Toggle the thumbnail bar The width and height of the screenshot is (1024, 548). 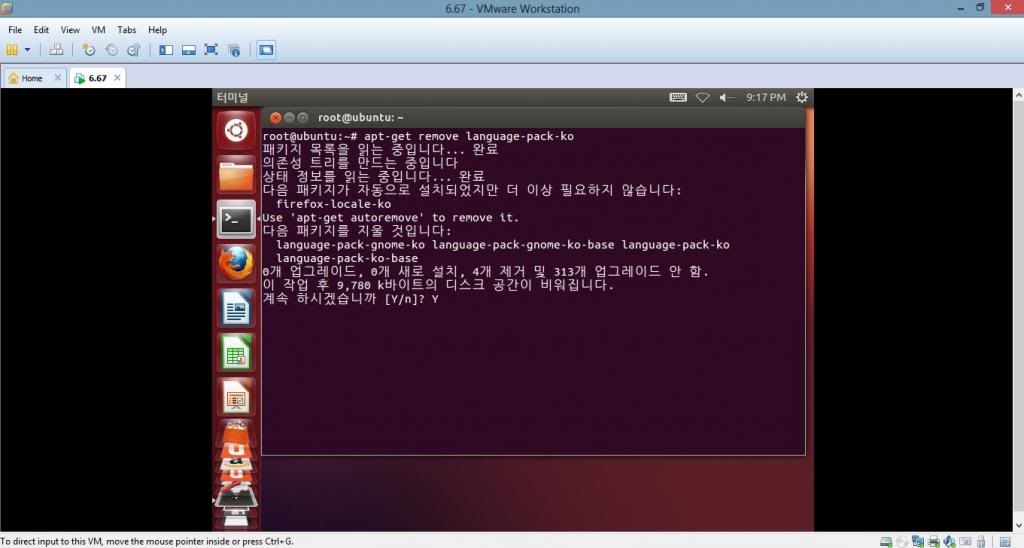189,50
